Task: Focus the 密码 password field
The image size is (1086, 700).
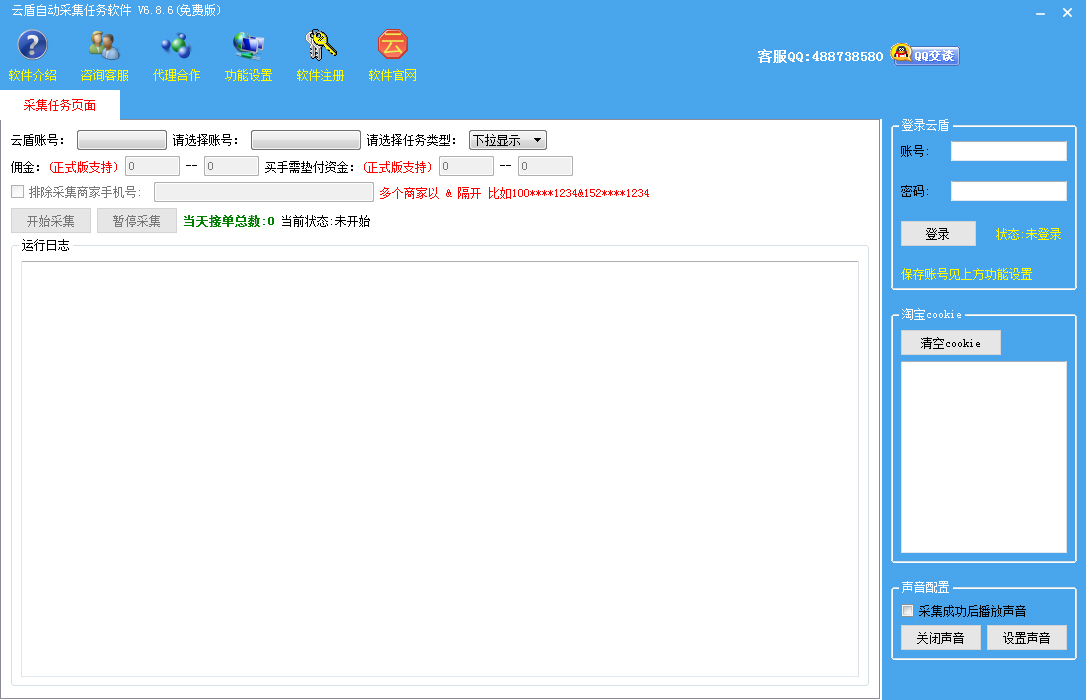Action: pyautogui.click(x=1008, y=191)
